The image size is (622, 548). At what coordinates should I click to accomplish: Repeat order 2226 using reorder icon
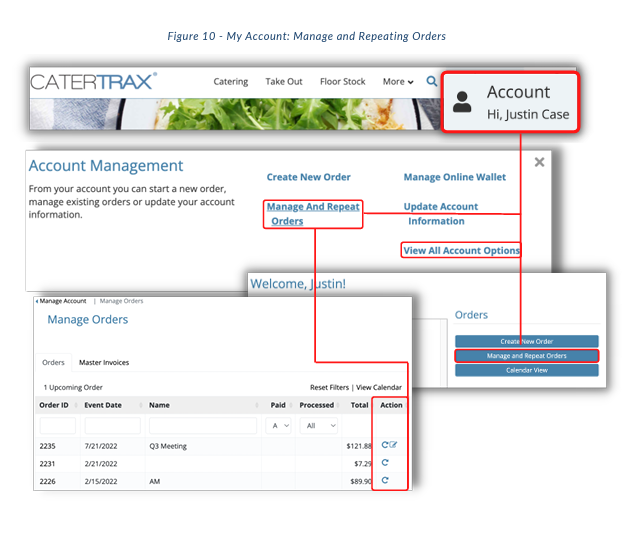coord(385,480)
